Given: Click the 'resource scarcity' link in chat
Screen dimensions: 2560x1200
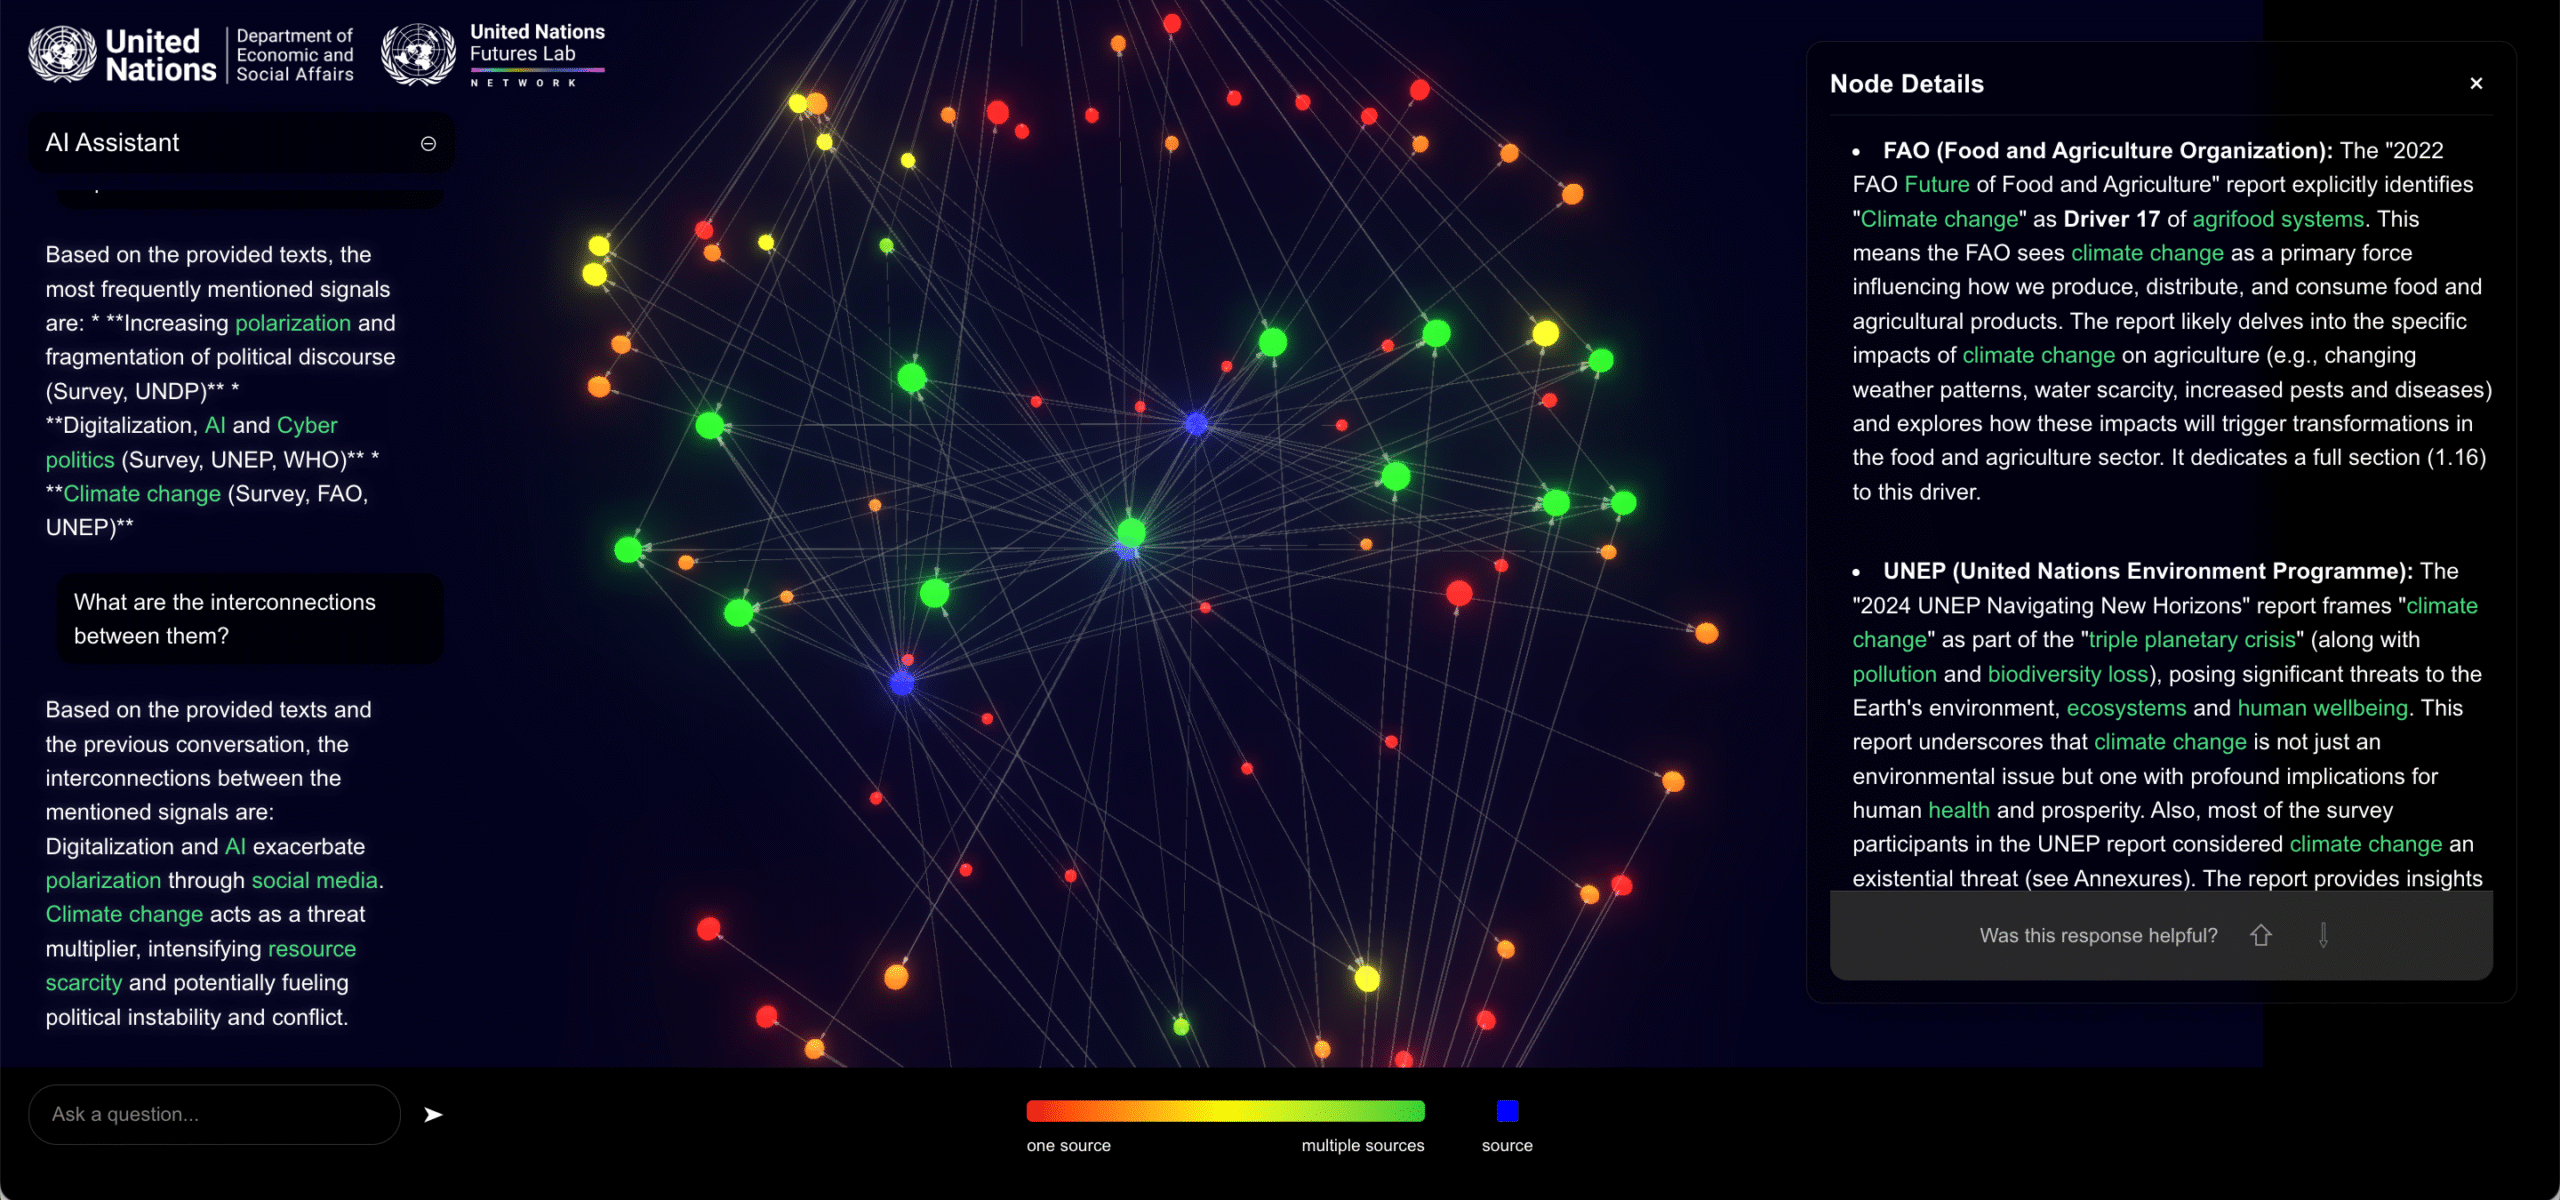Looking at the screenshot, I should 200,966.
